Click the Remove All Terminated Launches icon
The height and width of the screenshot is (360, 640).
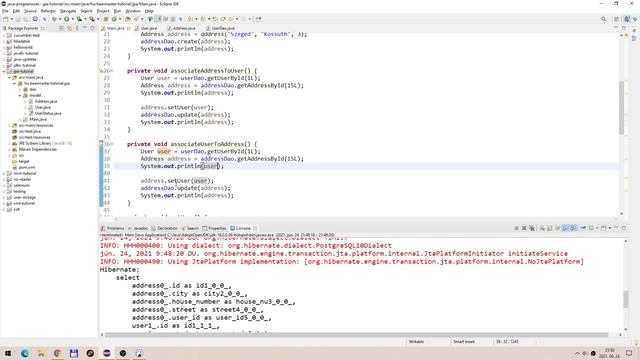click(532, 228)
